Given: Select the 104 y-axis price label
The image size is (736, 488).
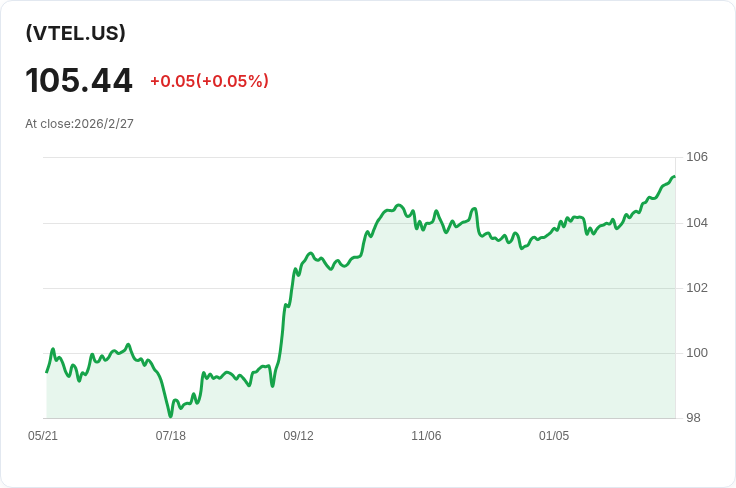Looking at the screenshot, I should coord(697,222).
